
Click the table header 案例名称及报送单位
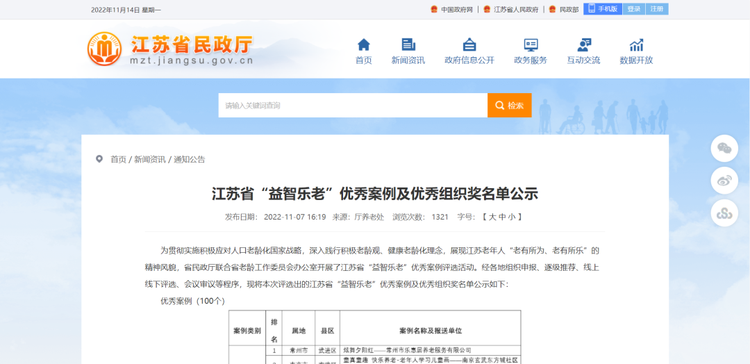[430, 331]
